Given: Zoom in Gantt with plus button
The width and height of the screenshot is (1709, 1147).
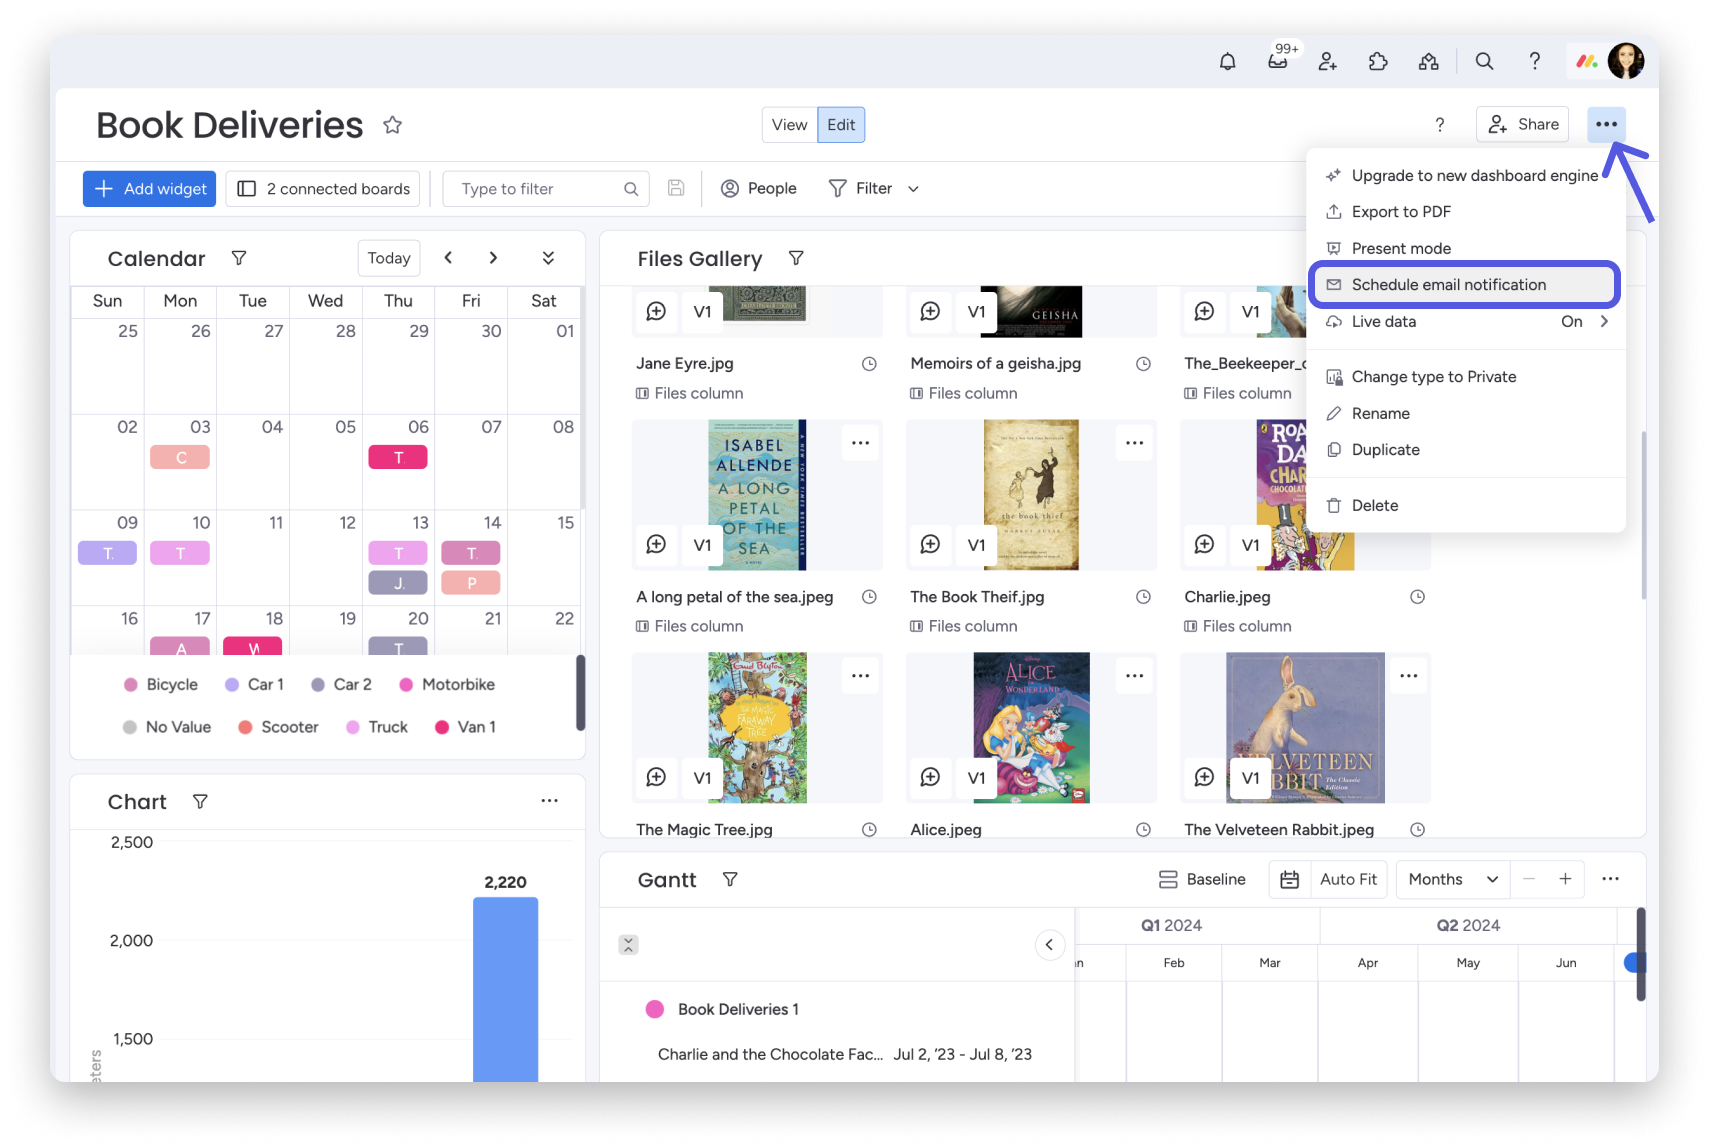Looking at the screenshot, I should coord(1565,879).
